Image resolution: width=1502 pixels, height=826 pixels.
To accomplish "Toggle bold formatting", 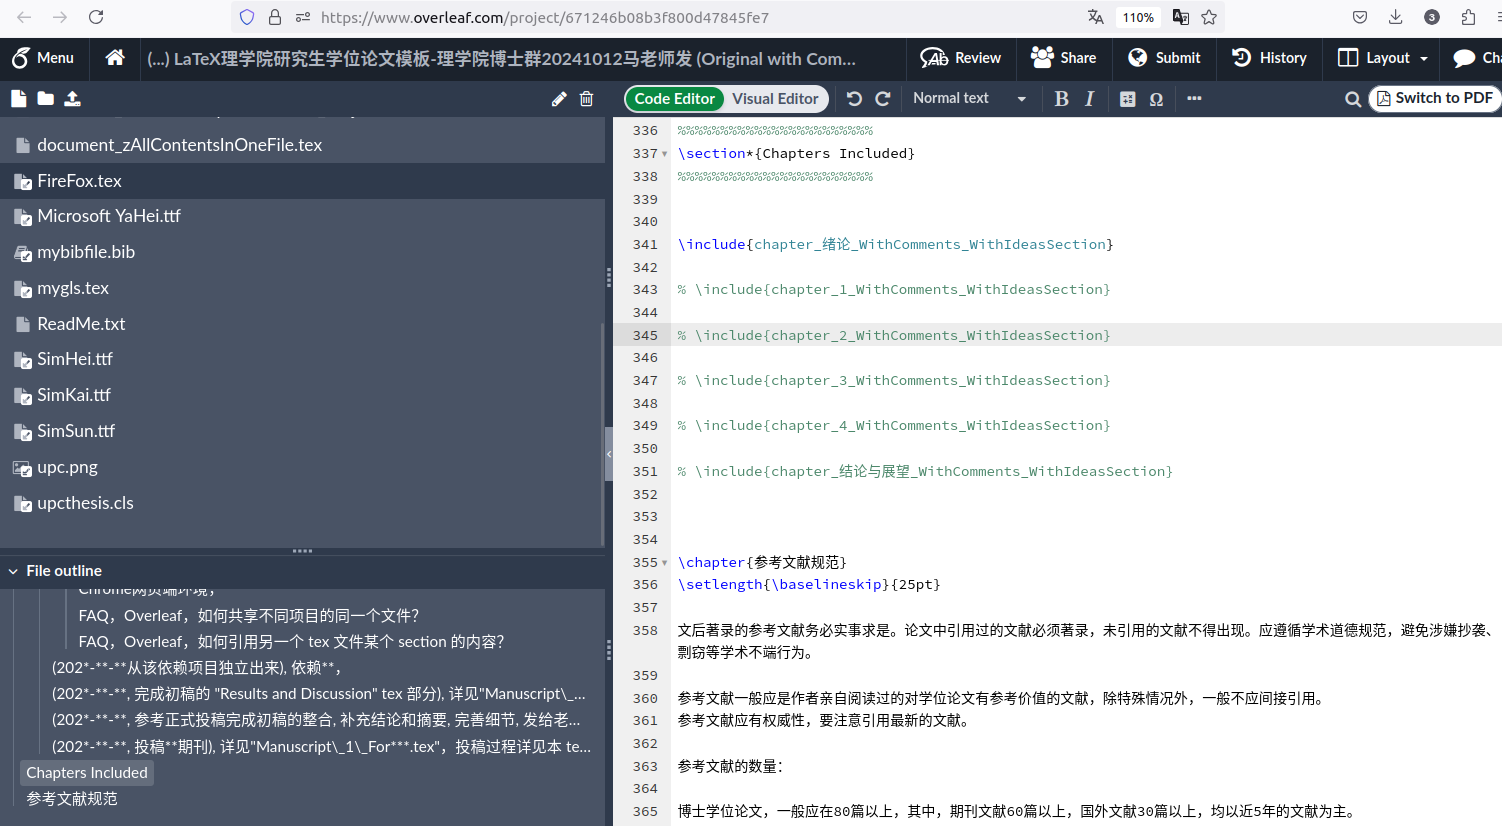I will pyautogui.click(x=1061, y=98).
